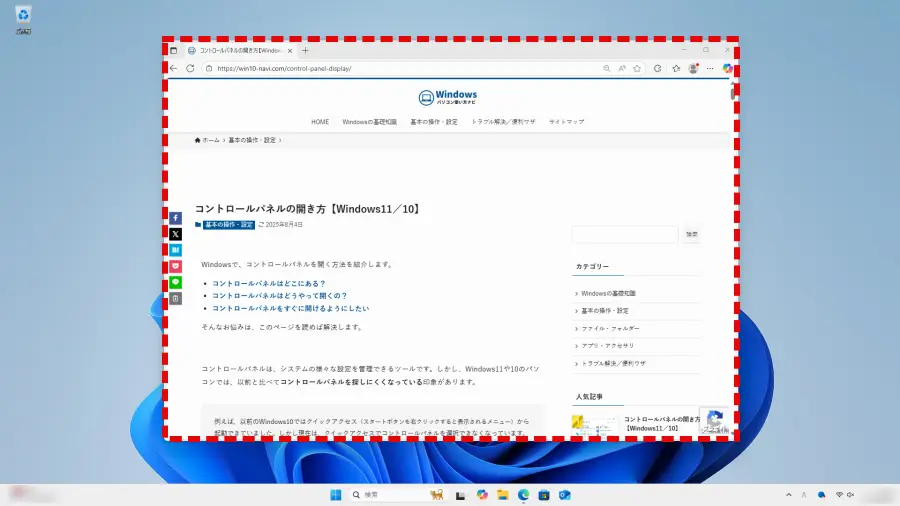
Task: Open トラブル解決／便利ワザ category in sidebar
Action: click(613, 364)
